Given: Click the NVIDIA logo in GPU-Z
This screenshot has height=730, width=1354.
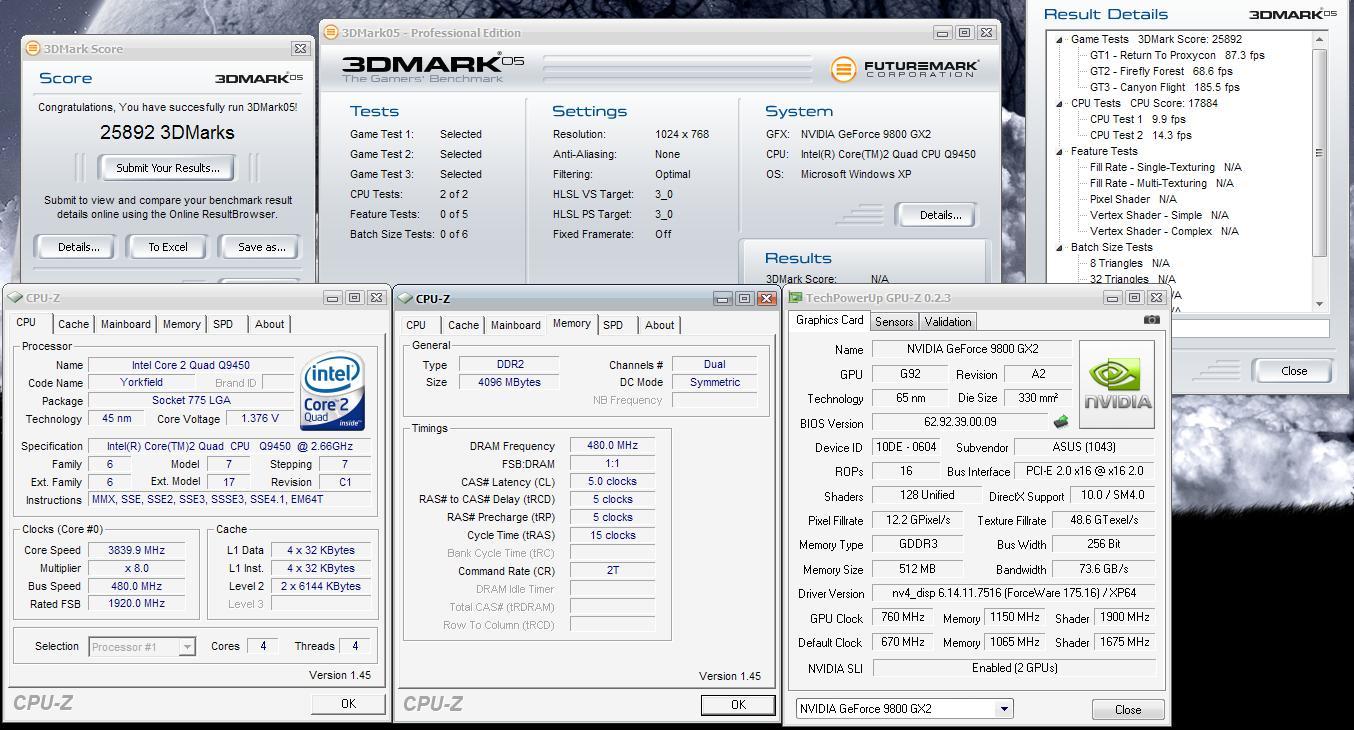Looking at the screenshot, I should pyautogui.click(x=1117, y=385).
